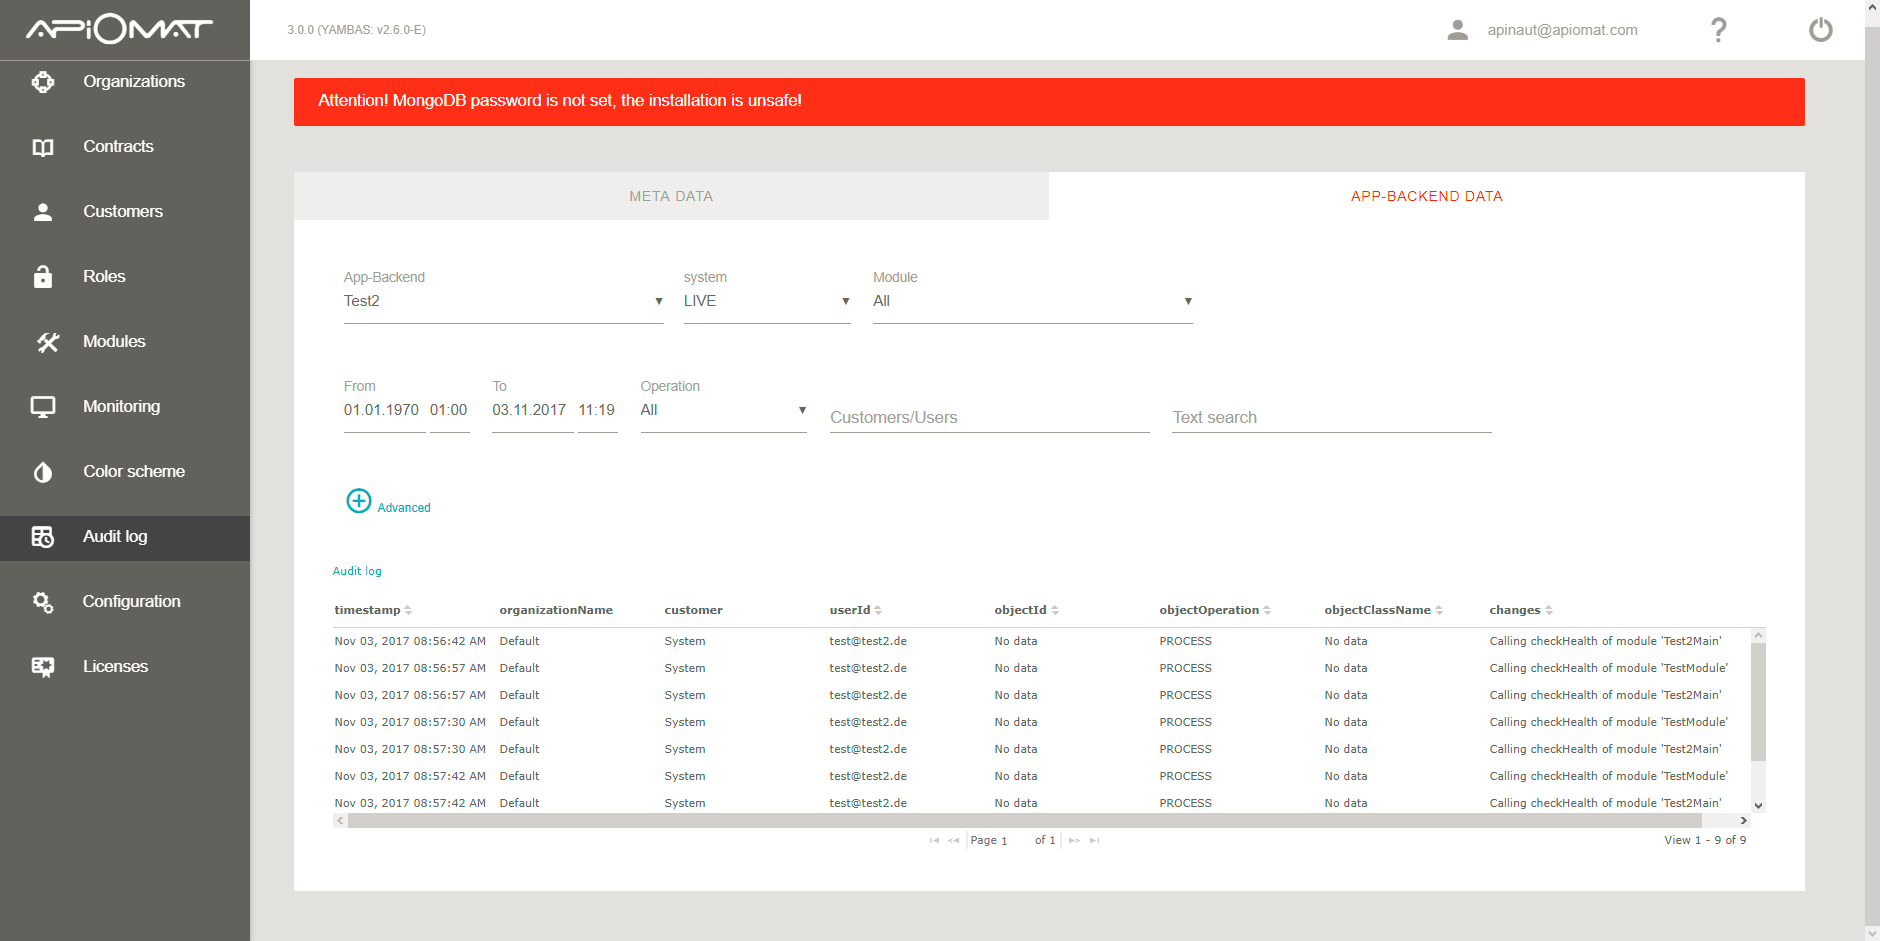Open Monitoring menu item

[x=121, y=407]
